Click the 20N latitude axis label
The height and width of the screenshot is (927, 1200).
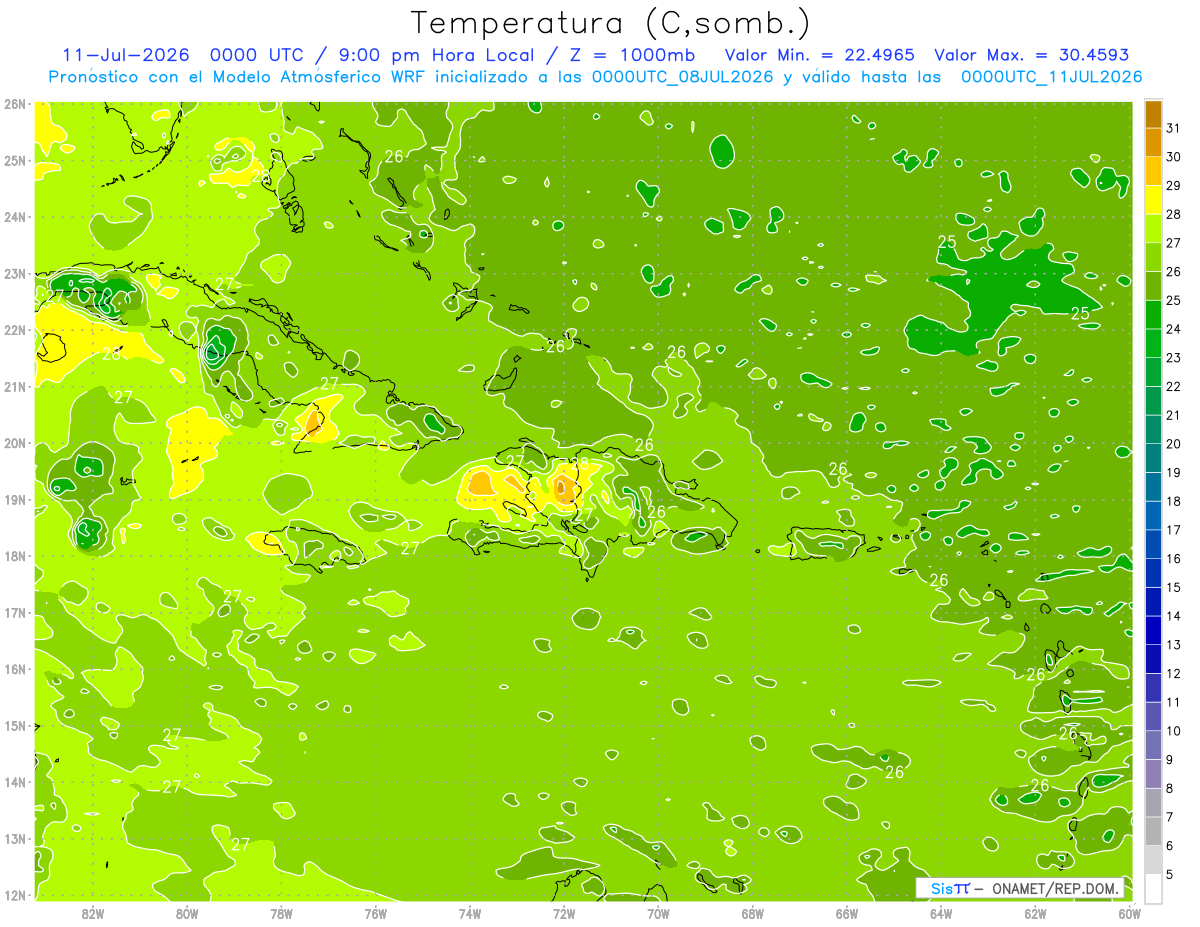tap(15, 443)
